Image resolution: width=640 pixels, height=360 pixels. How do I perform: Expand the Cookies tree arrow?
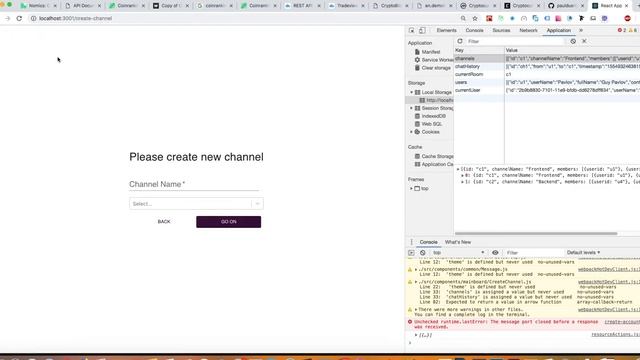pyautogui.click(x=411, y=132)
